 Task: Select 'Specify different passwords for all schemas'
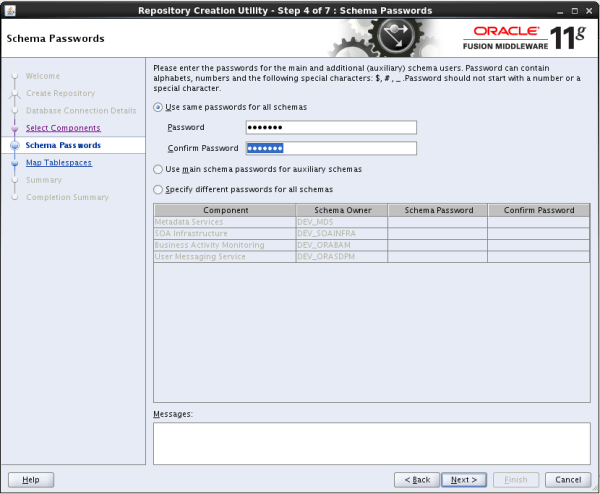(x=157, y=189)
